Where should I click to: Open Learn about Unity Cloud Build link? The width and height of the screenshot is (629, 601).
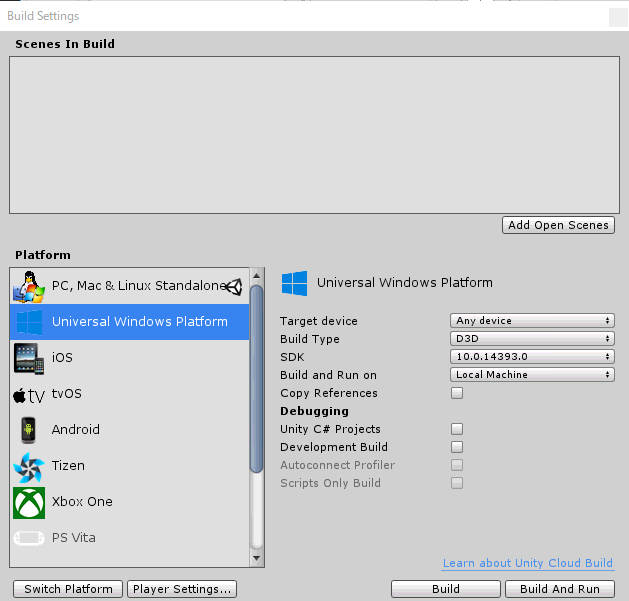point(528,563)
